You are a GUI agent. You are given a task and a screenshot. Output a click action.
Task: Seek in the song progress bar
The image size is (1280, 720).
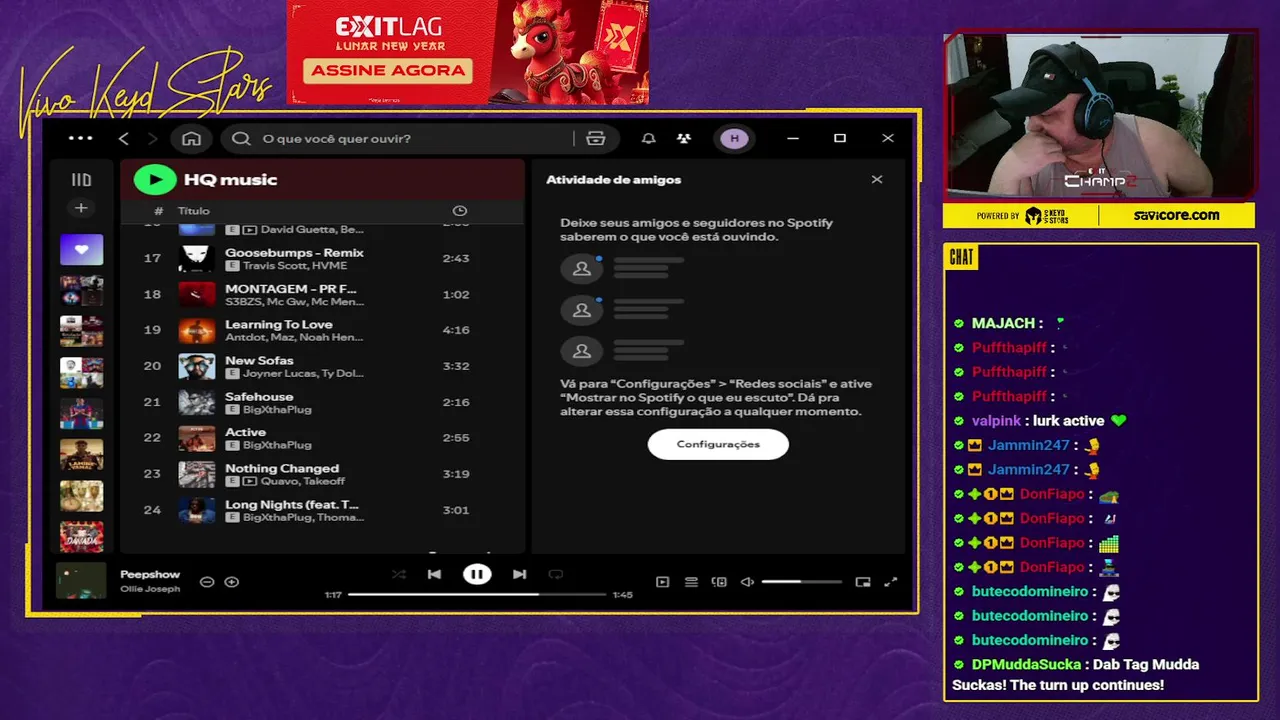477,594
